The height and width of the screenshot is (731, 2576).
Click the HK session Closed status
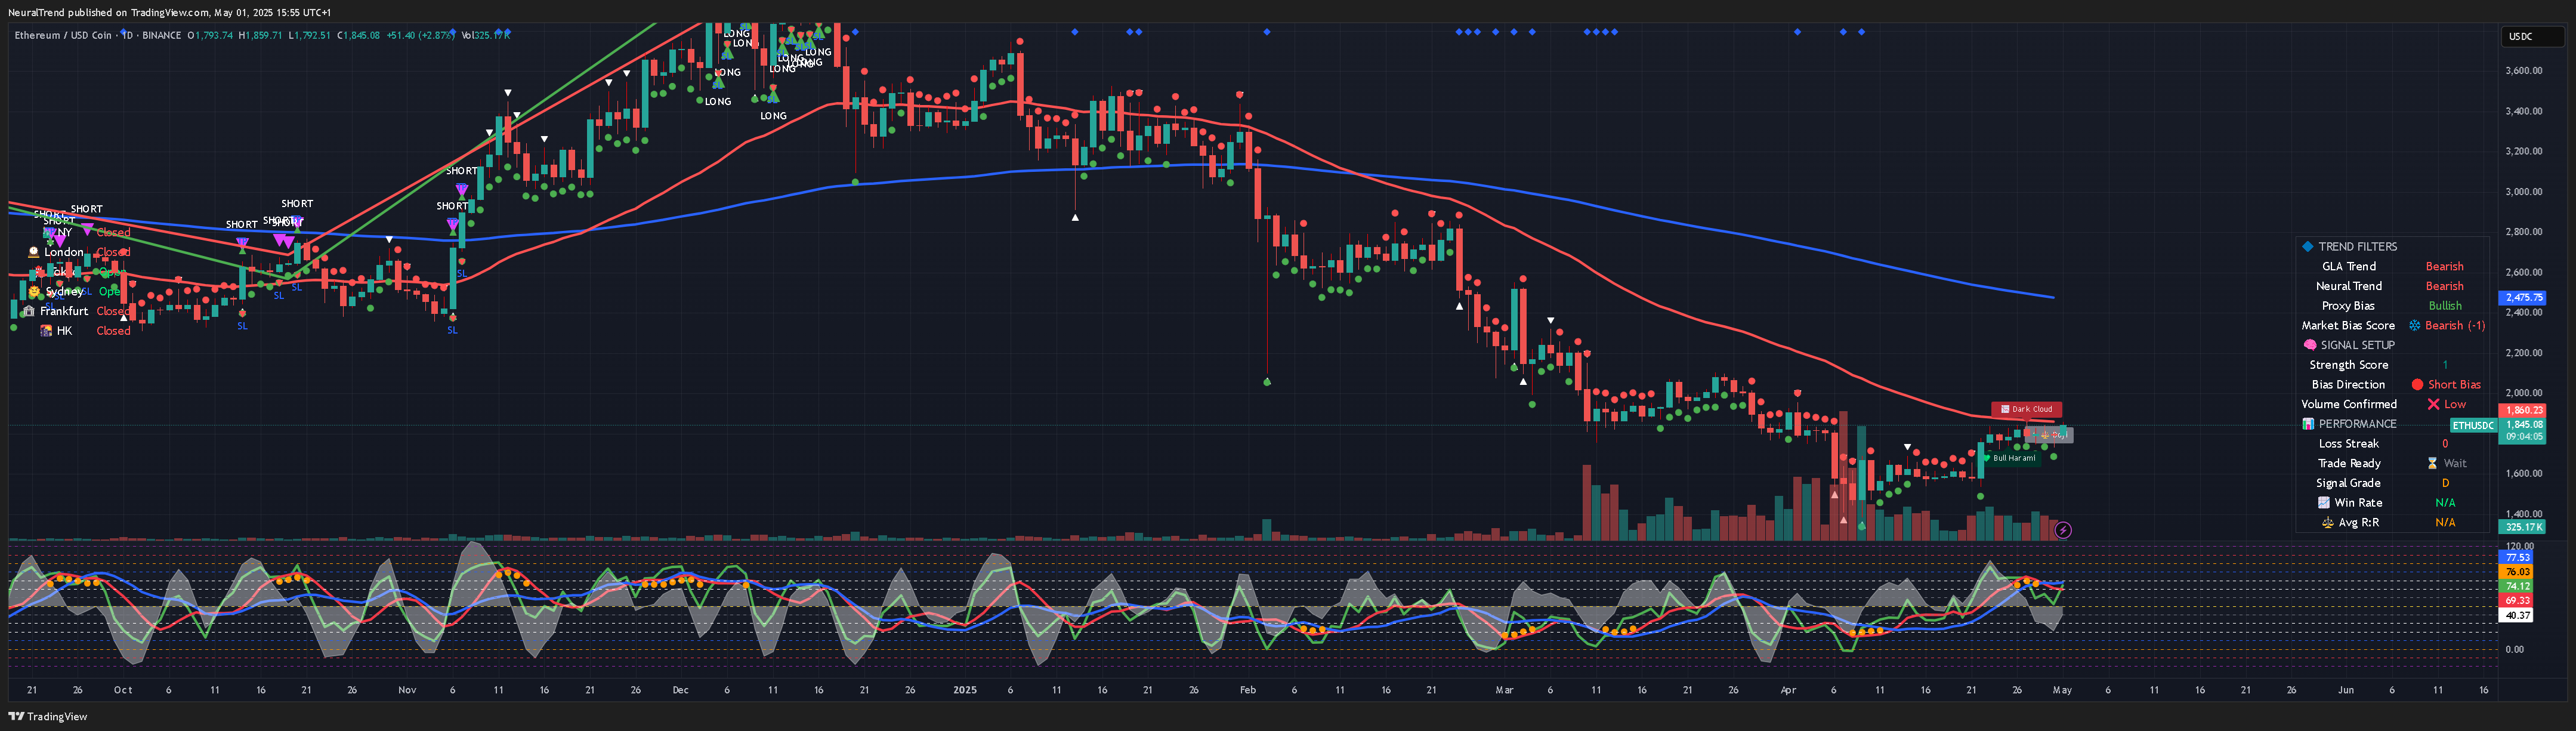(113, 331)
